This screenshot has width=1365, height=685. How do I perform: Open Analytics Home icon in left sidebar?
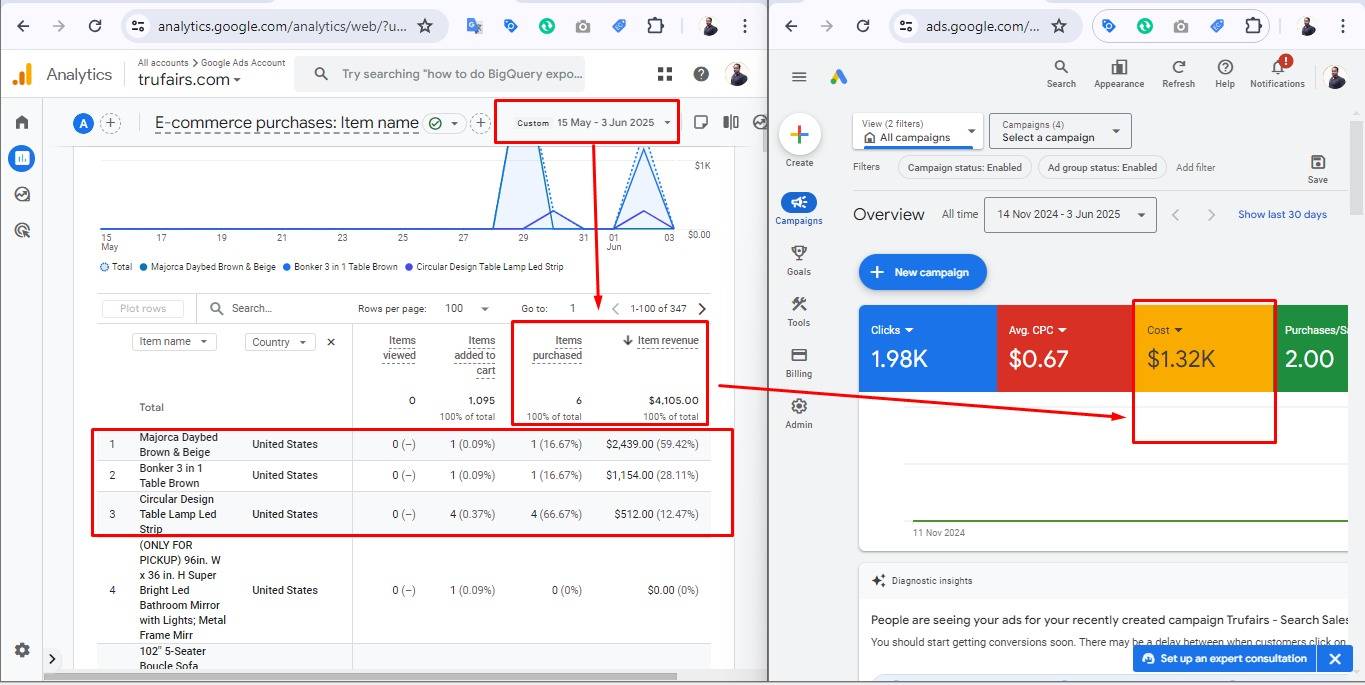coord(22,122)
